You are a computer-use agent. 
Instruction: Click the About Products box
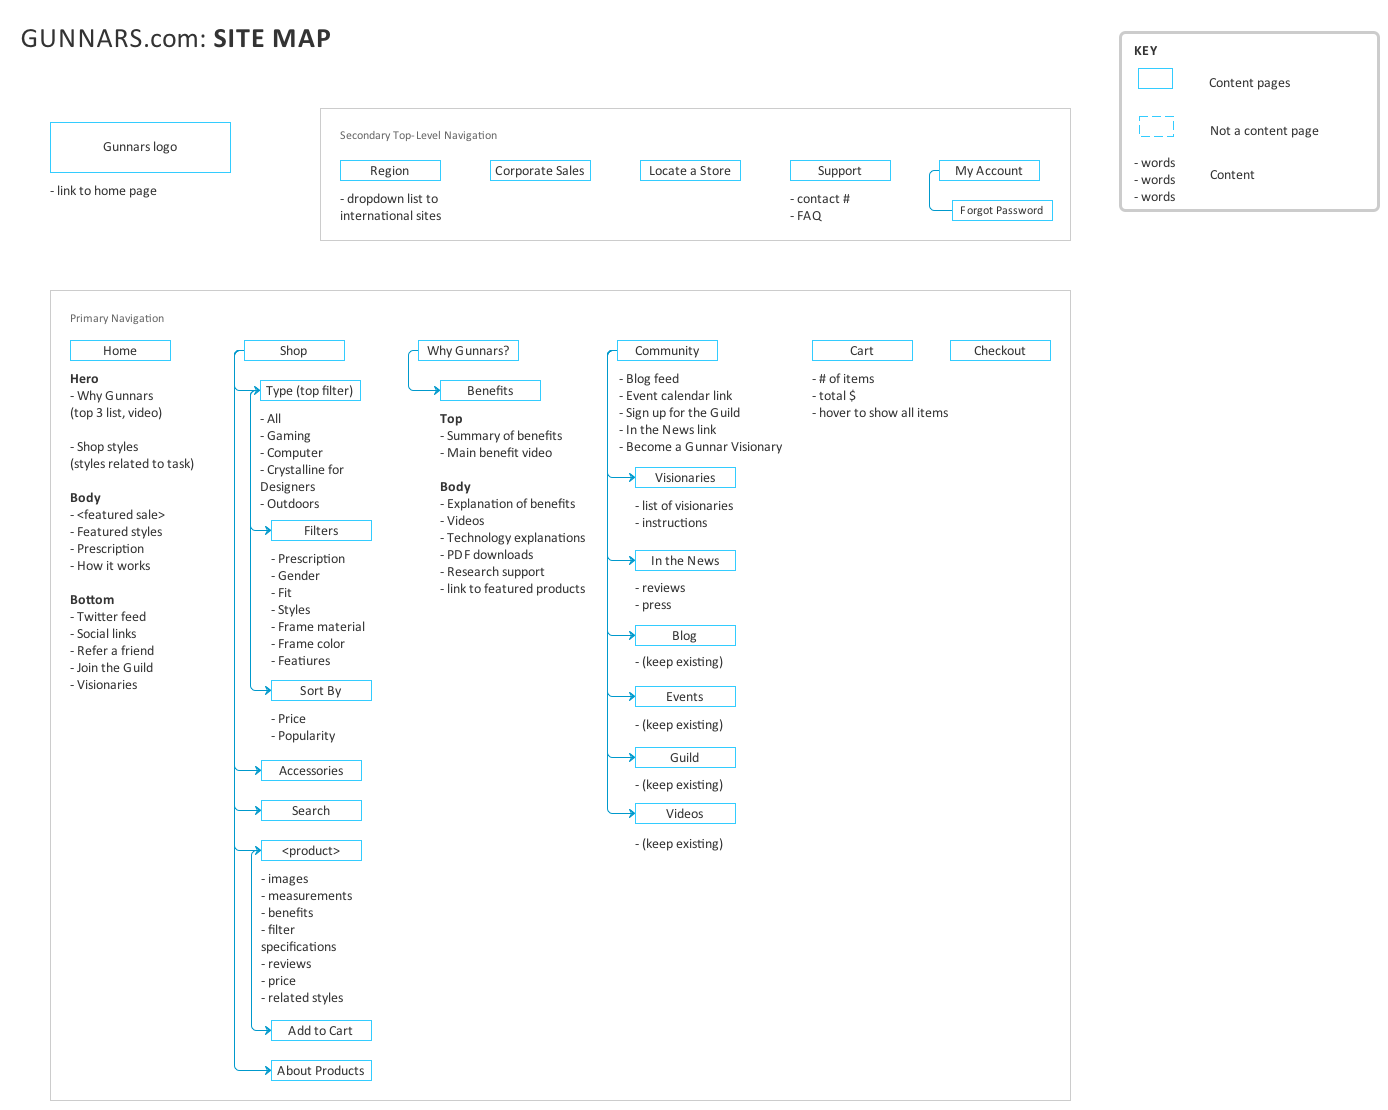click(x=320, y=1070)
